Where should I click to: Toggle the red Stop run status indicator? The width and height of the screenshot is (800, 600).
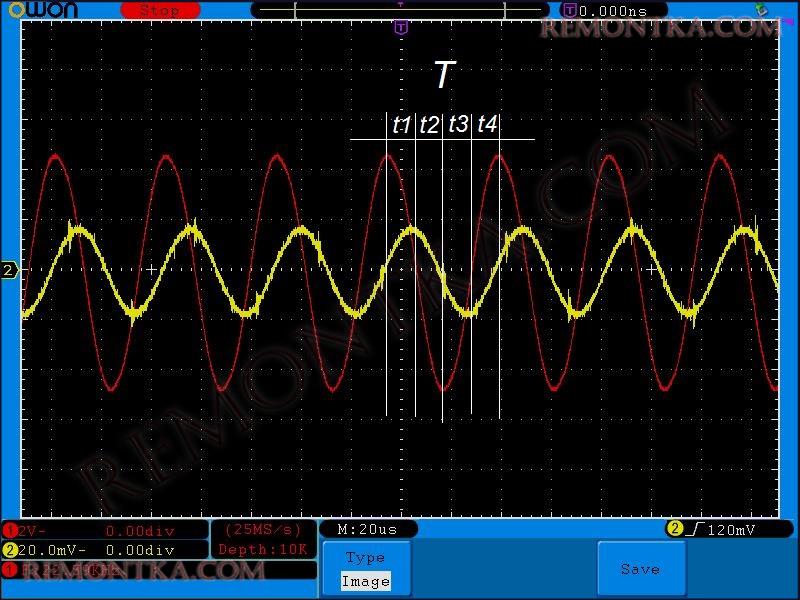tap(159, 10)
